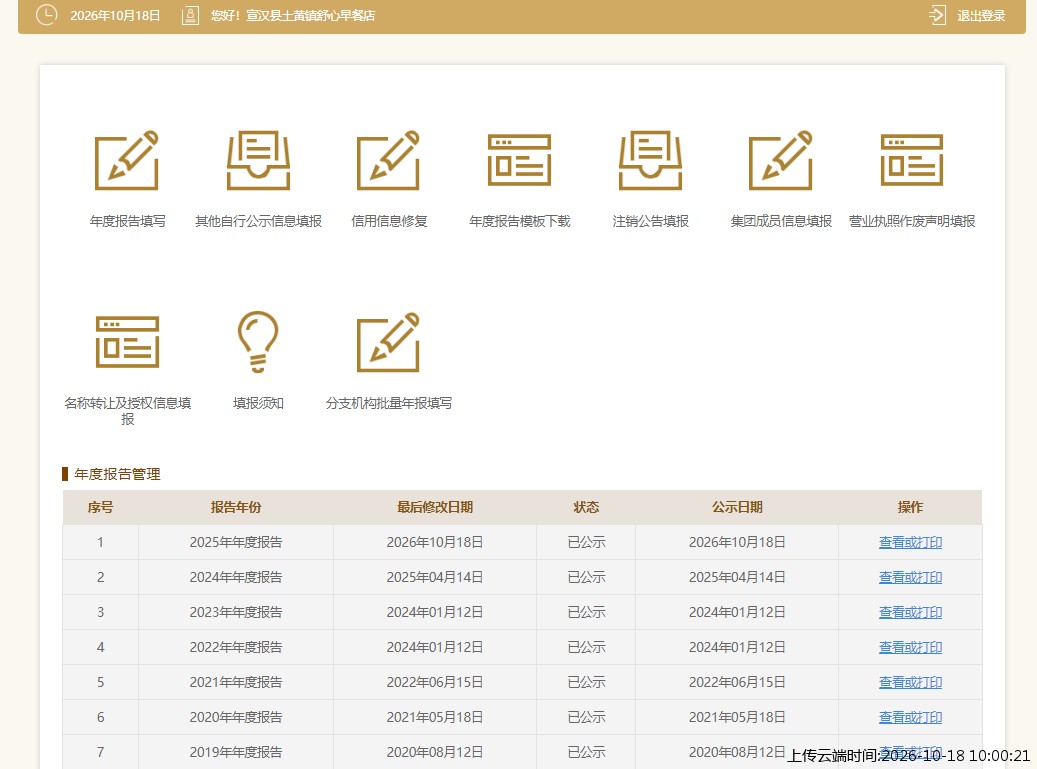Viewport: 1037px width, 769px height.
Task: Click 查看或打印 in the 2021年年度报告 row
Action: click(910, 682)
